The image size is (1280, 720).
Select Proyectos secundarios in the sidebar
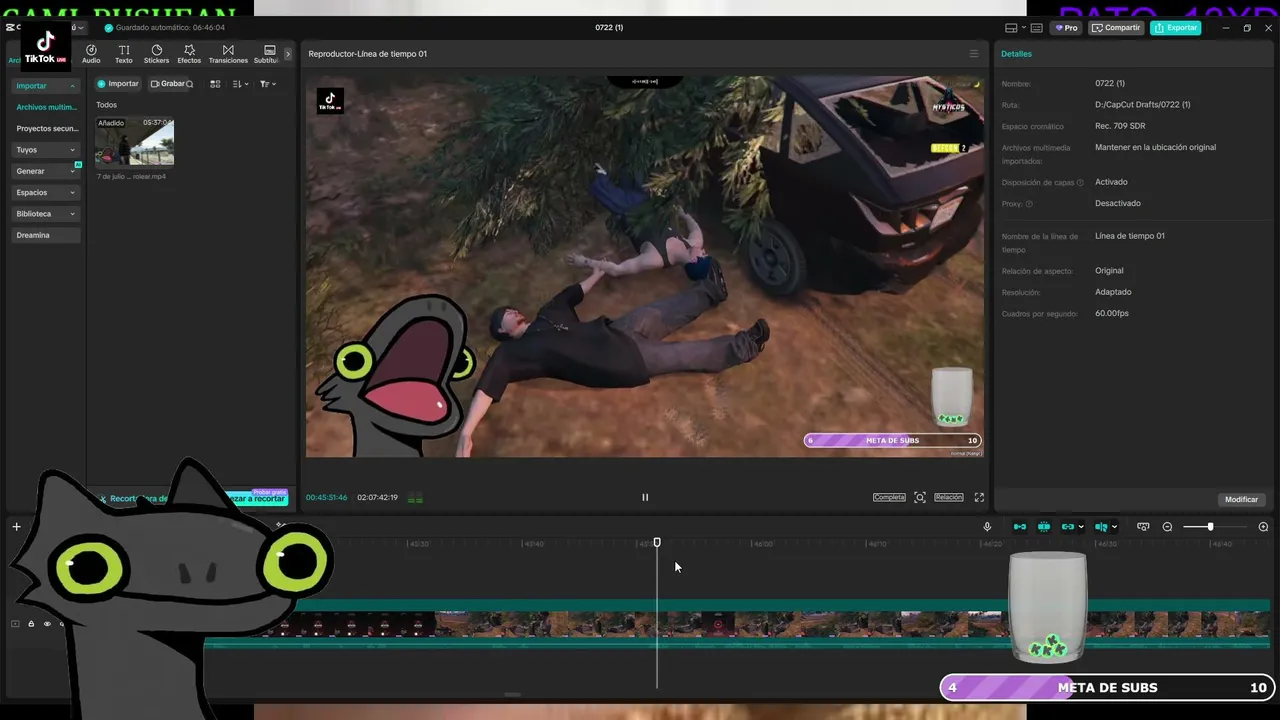point(46,128)
